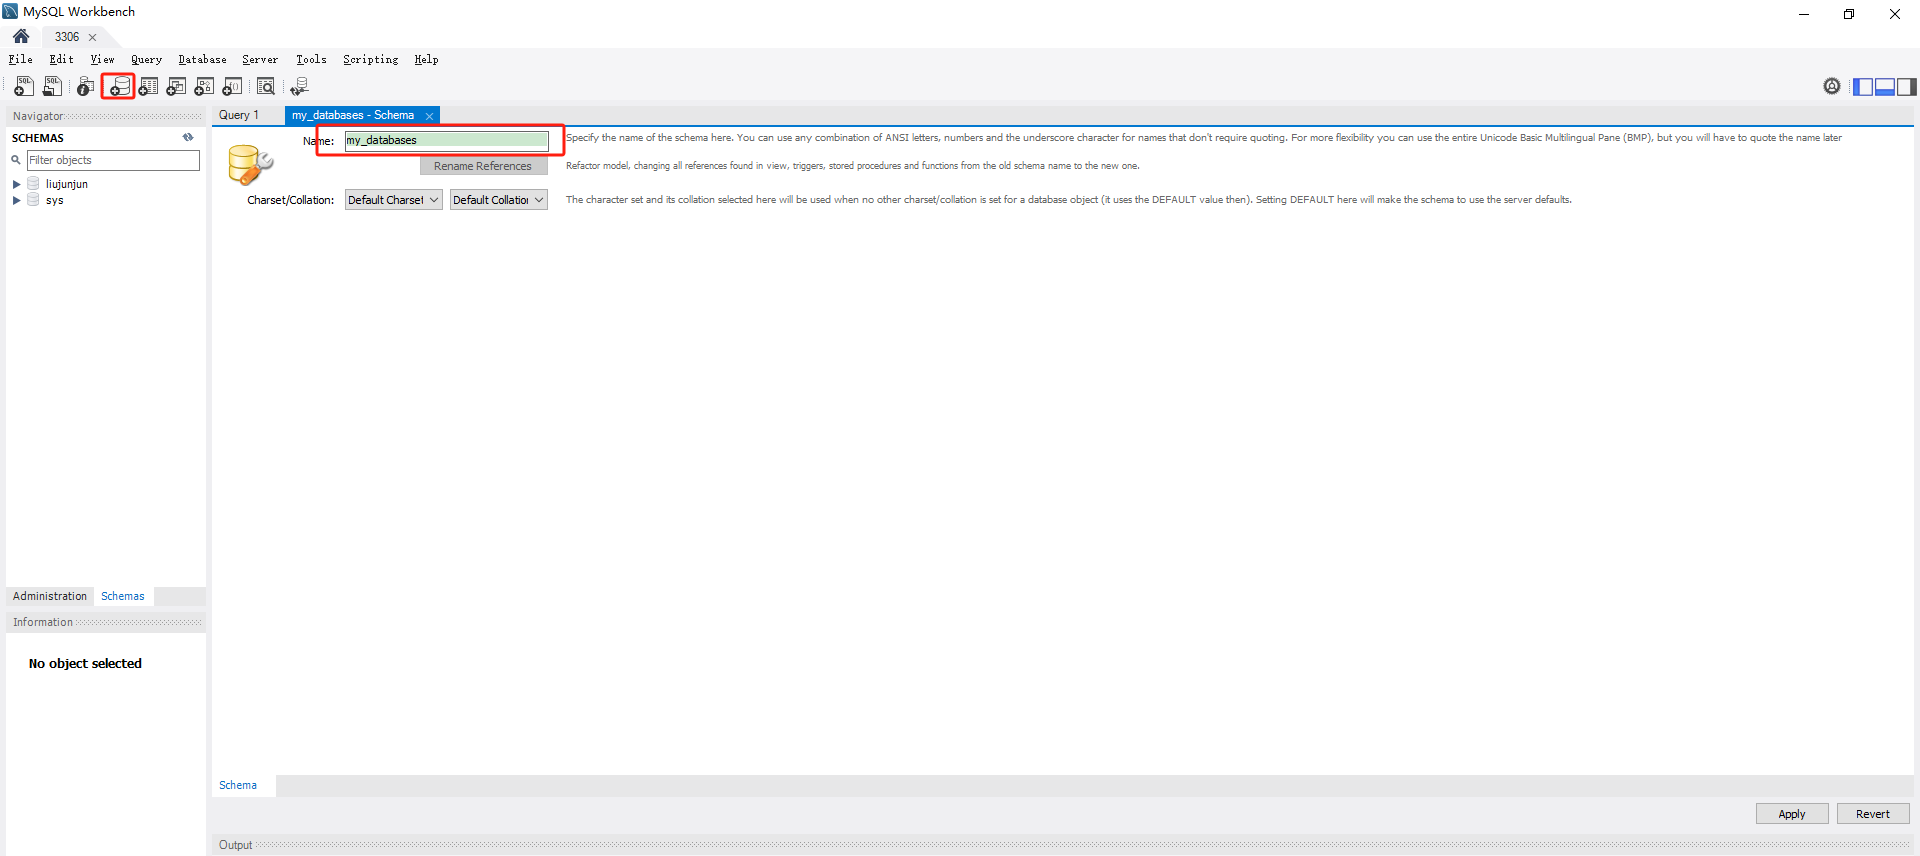Screen dimensions: 1920x856
Task: Switch to the 3306 connection tab
Action: coord(67,37)
